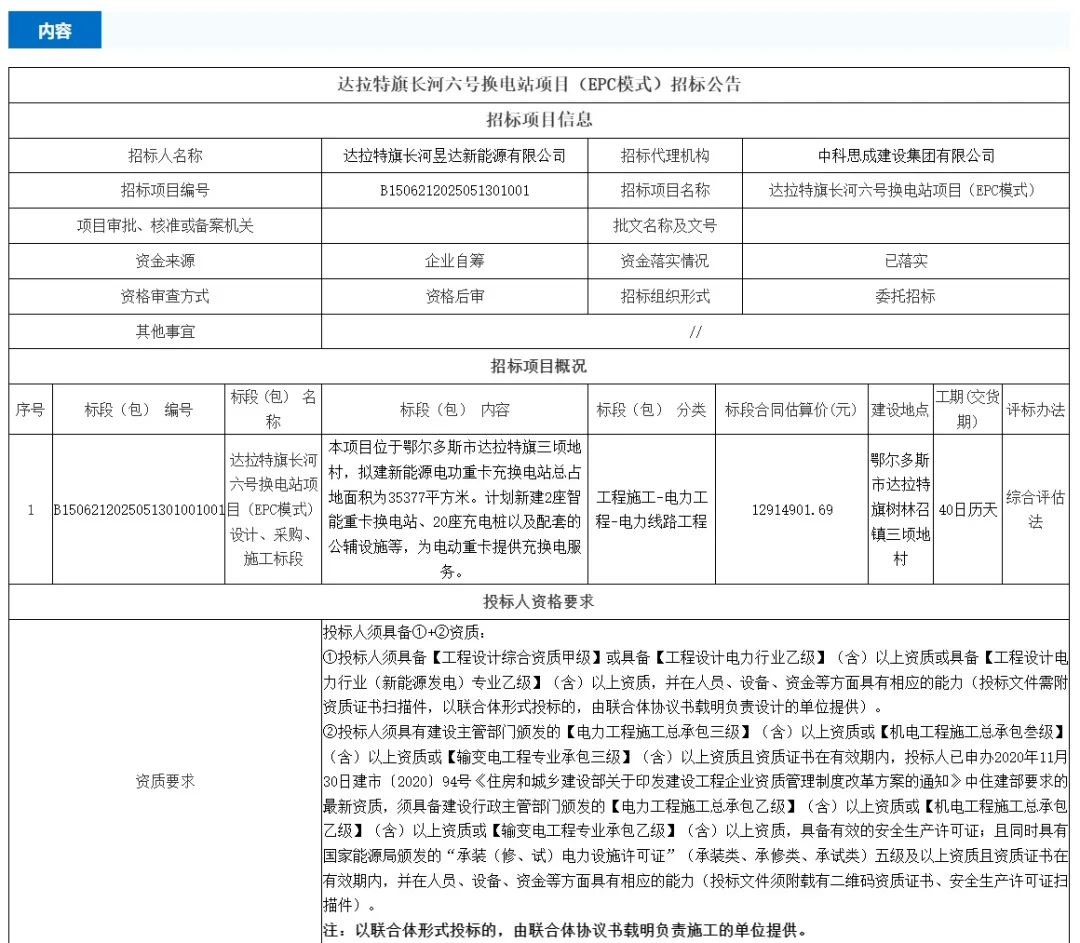1080x943 pixels.
Task: Click the 招标组织形式 label
Action: [x=665, y=296]
